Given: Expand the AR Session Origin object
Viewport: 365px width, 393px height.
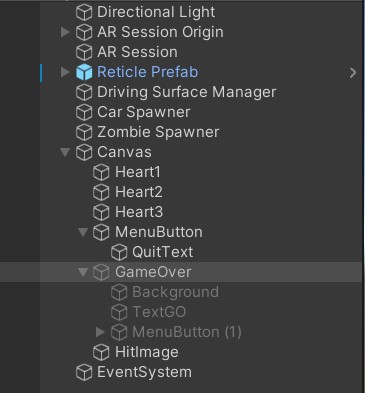Looking at the screenshot, I should click(x=65, y=32).
